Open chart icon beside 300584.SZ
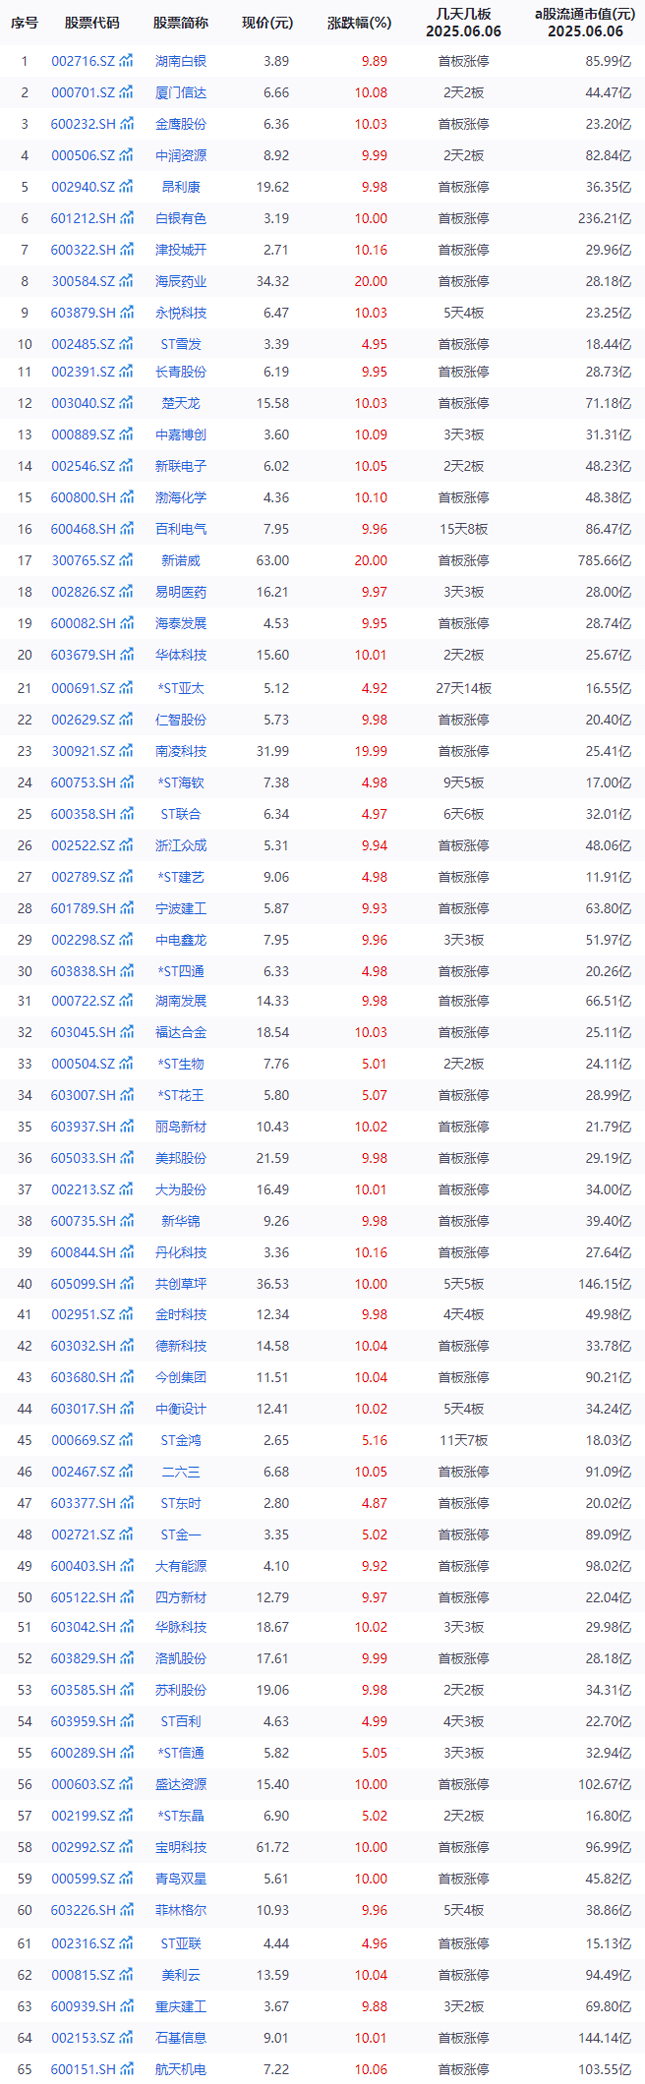Screen dimensions: 645x2084 [126, 281]
